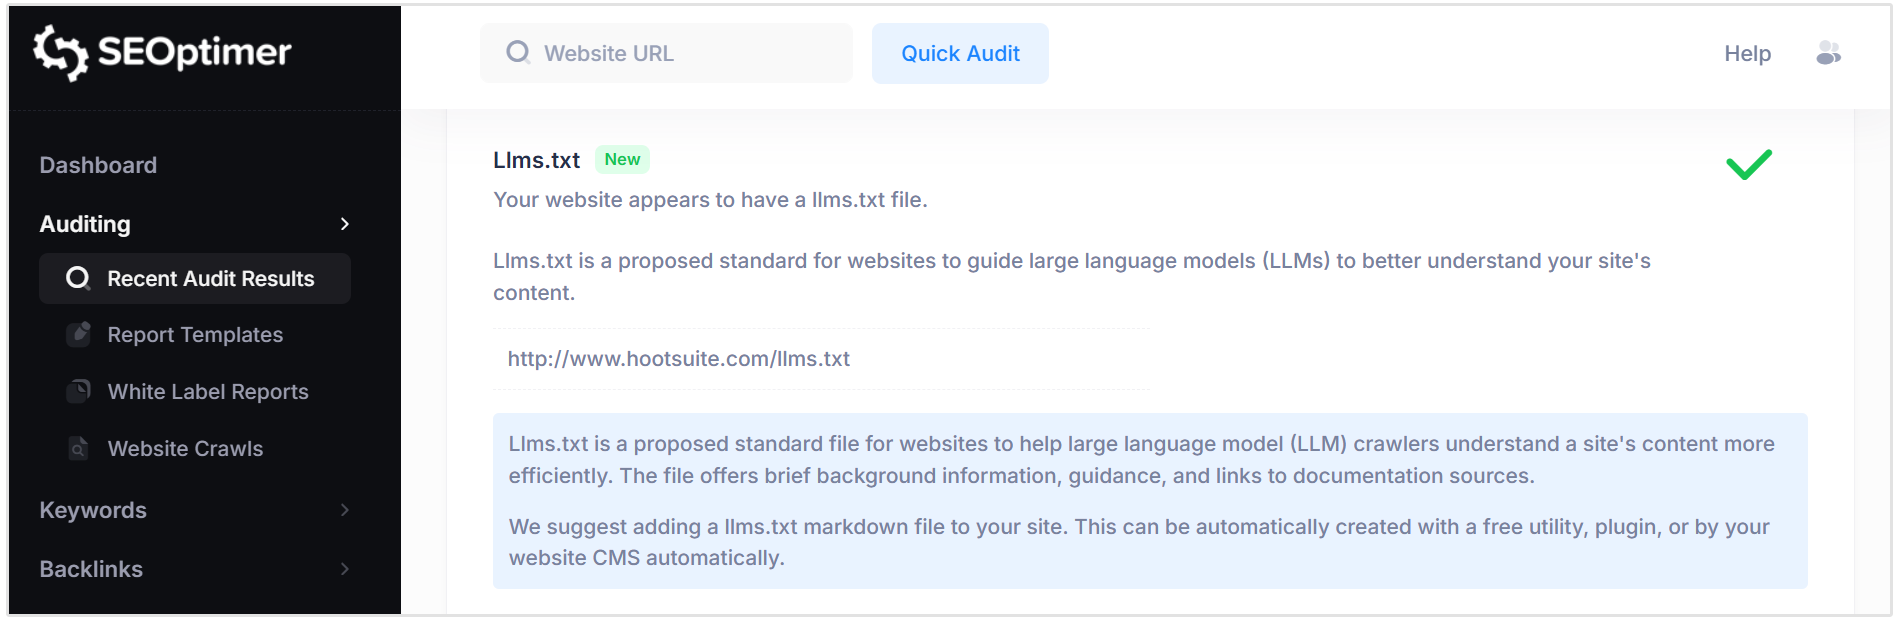Image resolution: width=1900 pixels, height=620 pixels.
Task: Select Report Templates in the sidebar
Action: (194, 335)
